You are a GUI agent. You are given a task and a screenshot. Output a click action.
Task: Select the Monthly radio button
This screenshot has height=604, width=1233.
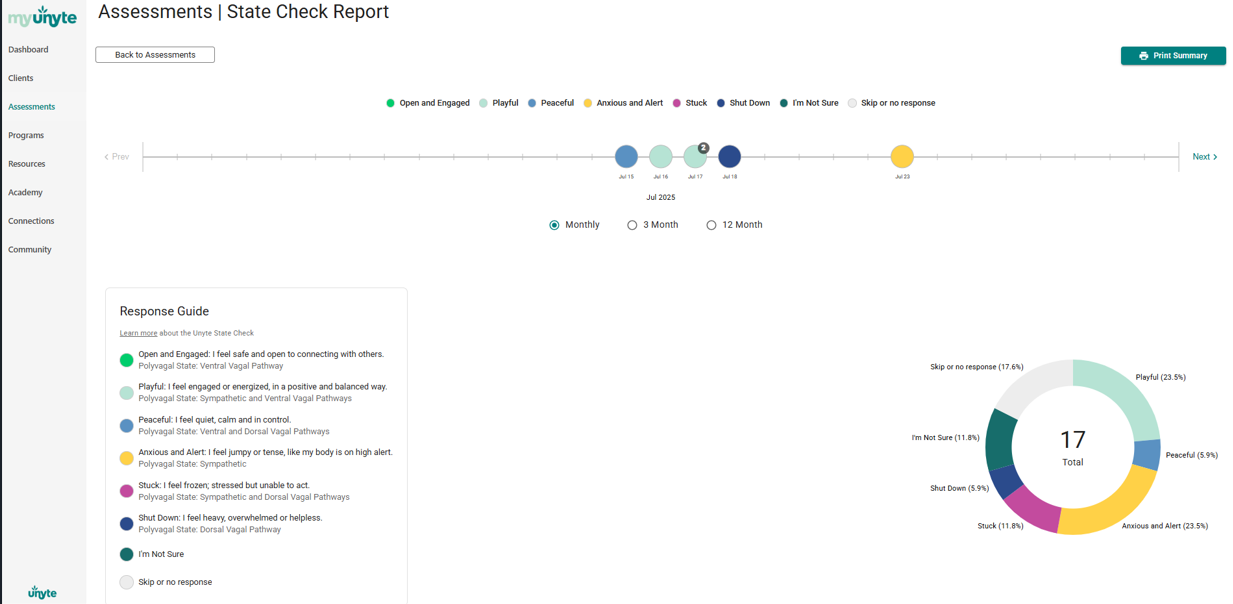tap(554, 225)
